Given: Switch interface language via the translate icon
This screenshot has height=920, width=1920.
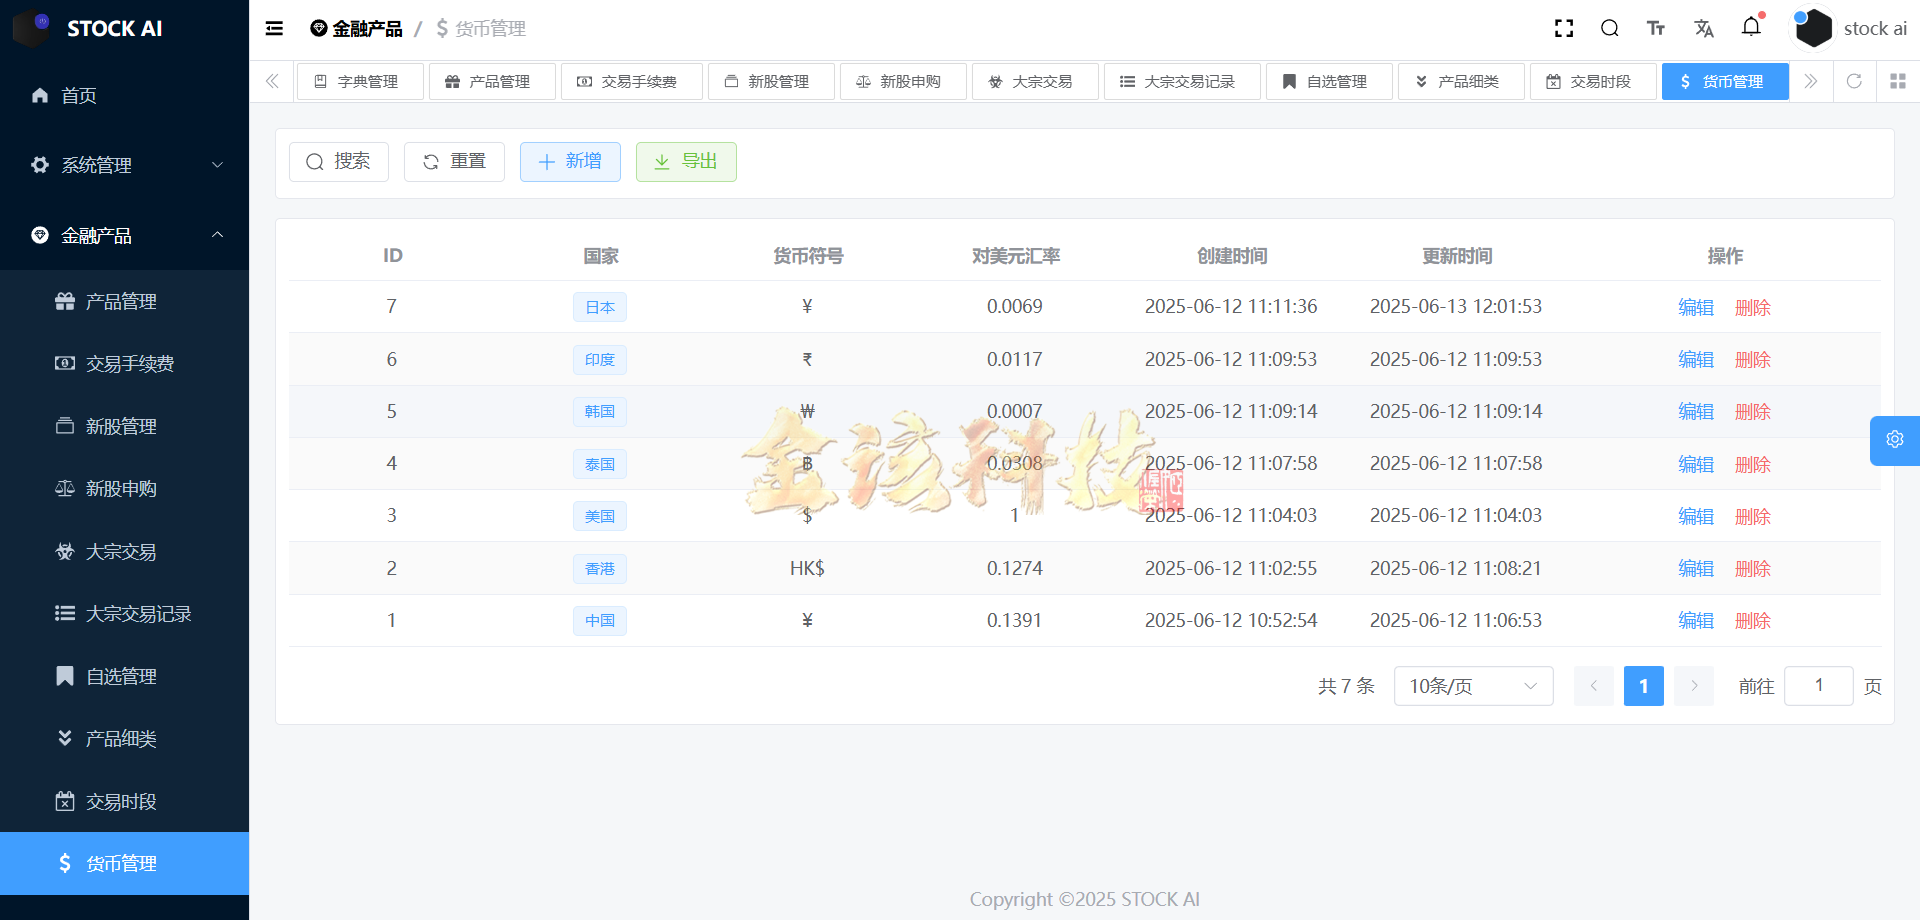Looking at the screenshot, I should (x=1704, y=28).
